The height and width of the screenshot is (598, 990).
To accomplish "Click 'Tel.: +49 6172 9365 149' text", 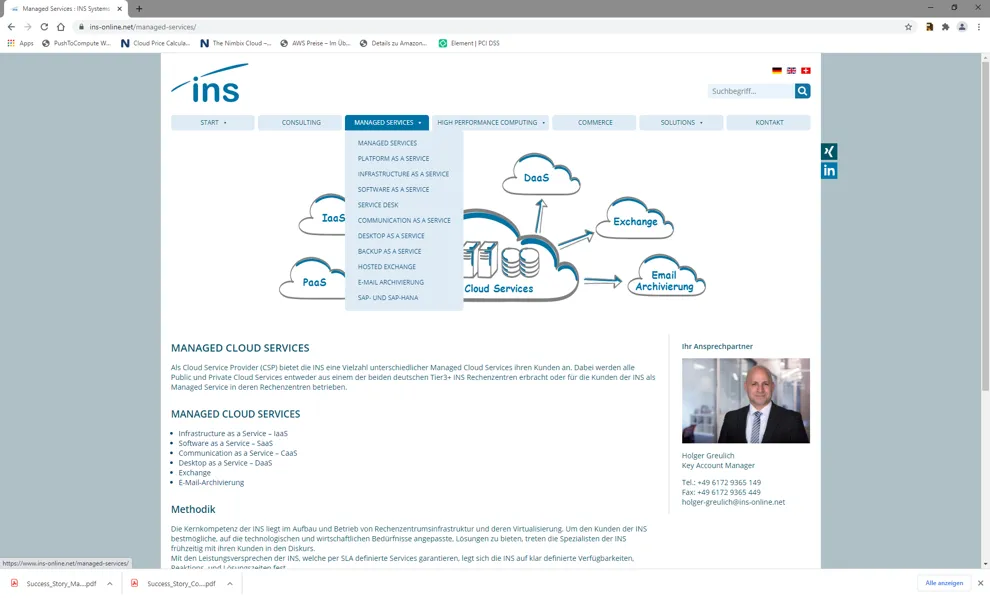I will 721,482.
